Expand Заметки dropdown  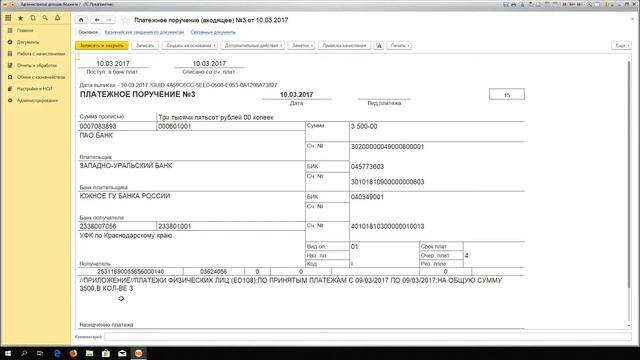pyautogui.click(x=301, y=45)
